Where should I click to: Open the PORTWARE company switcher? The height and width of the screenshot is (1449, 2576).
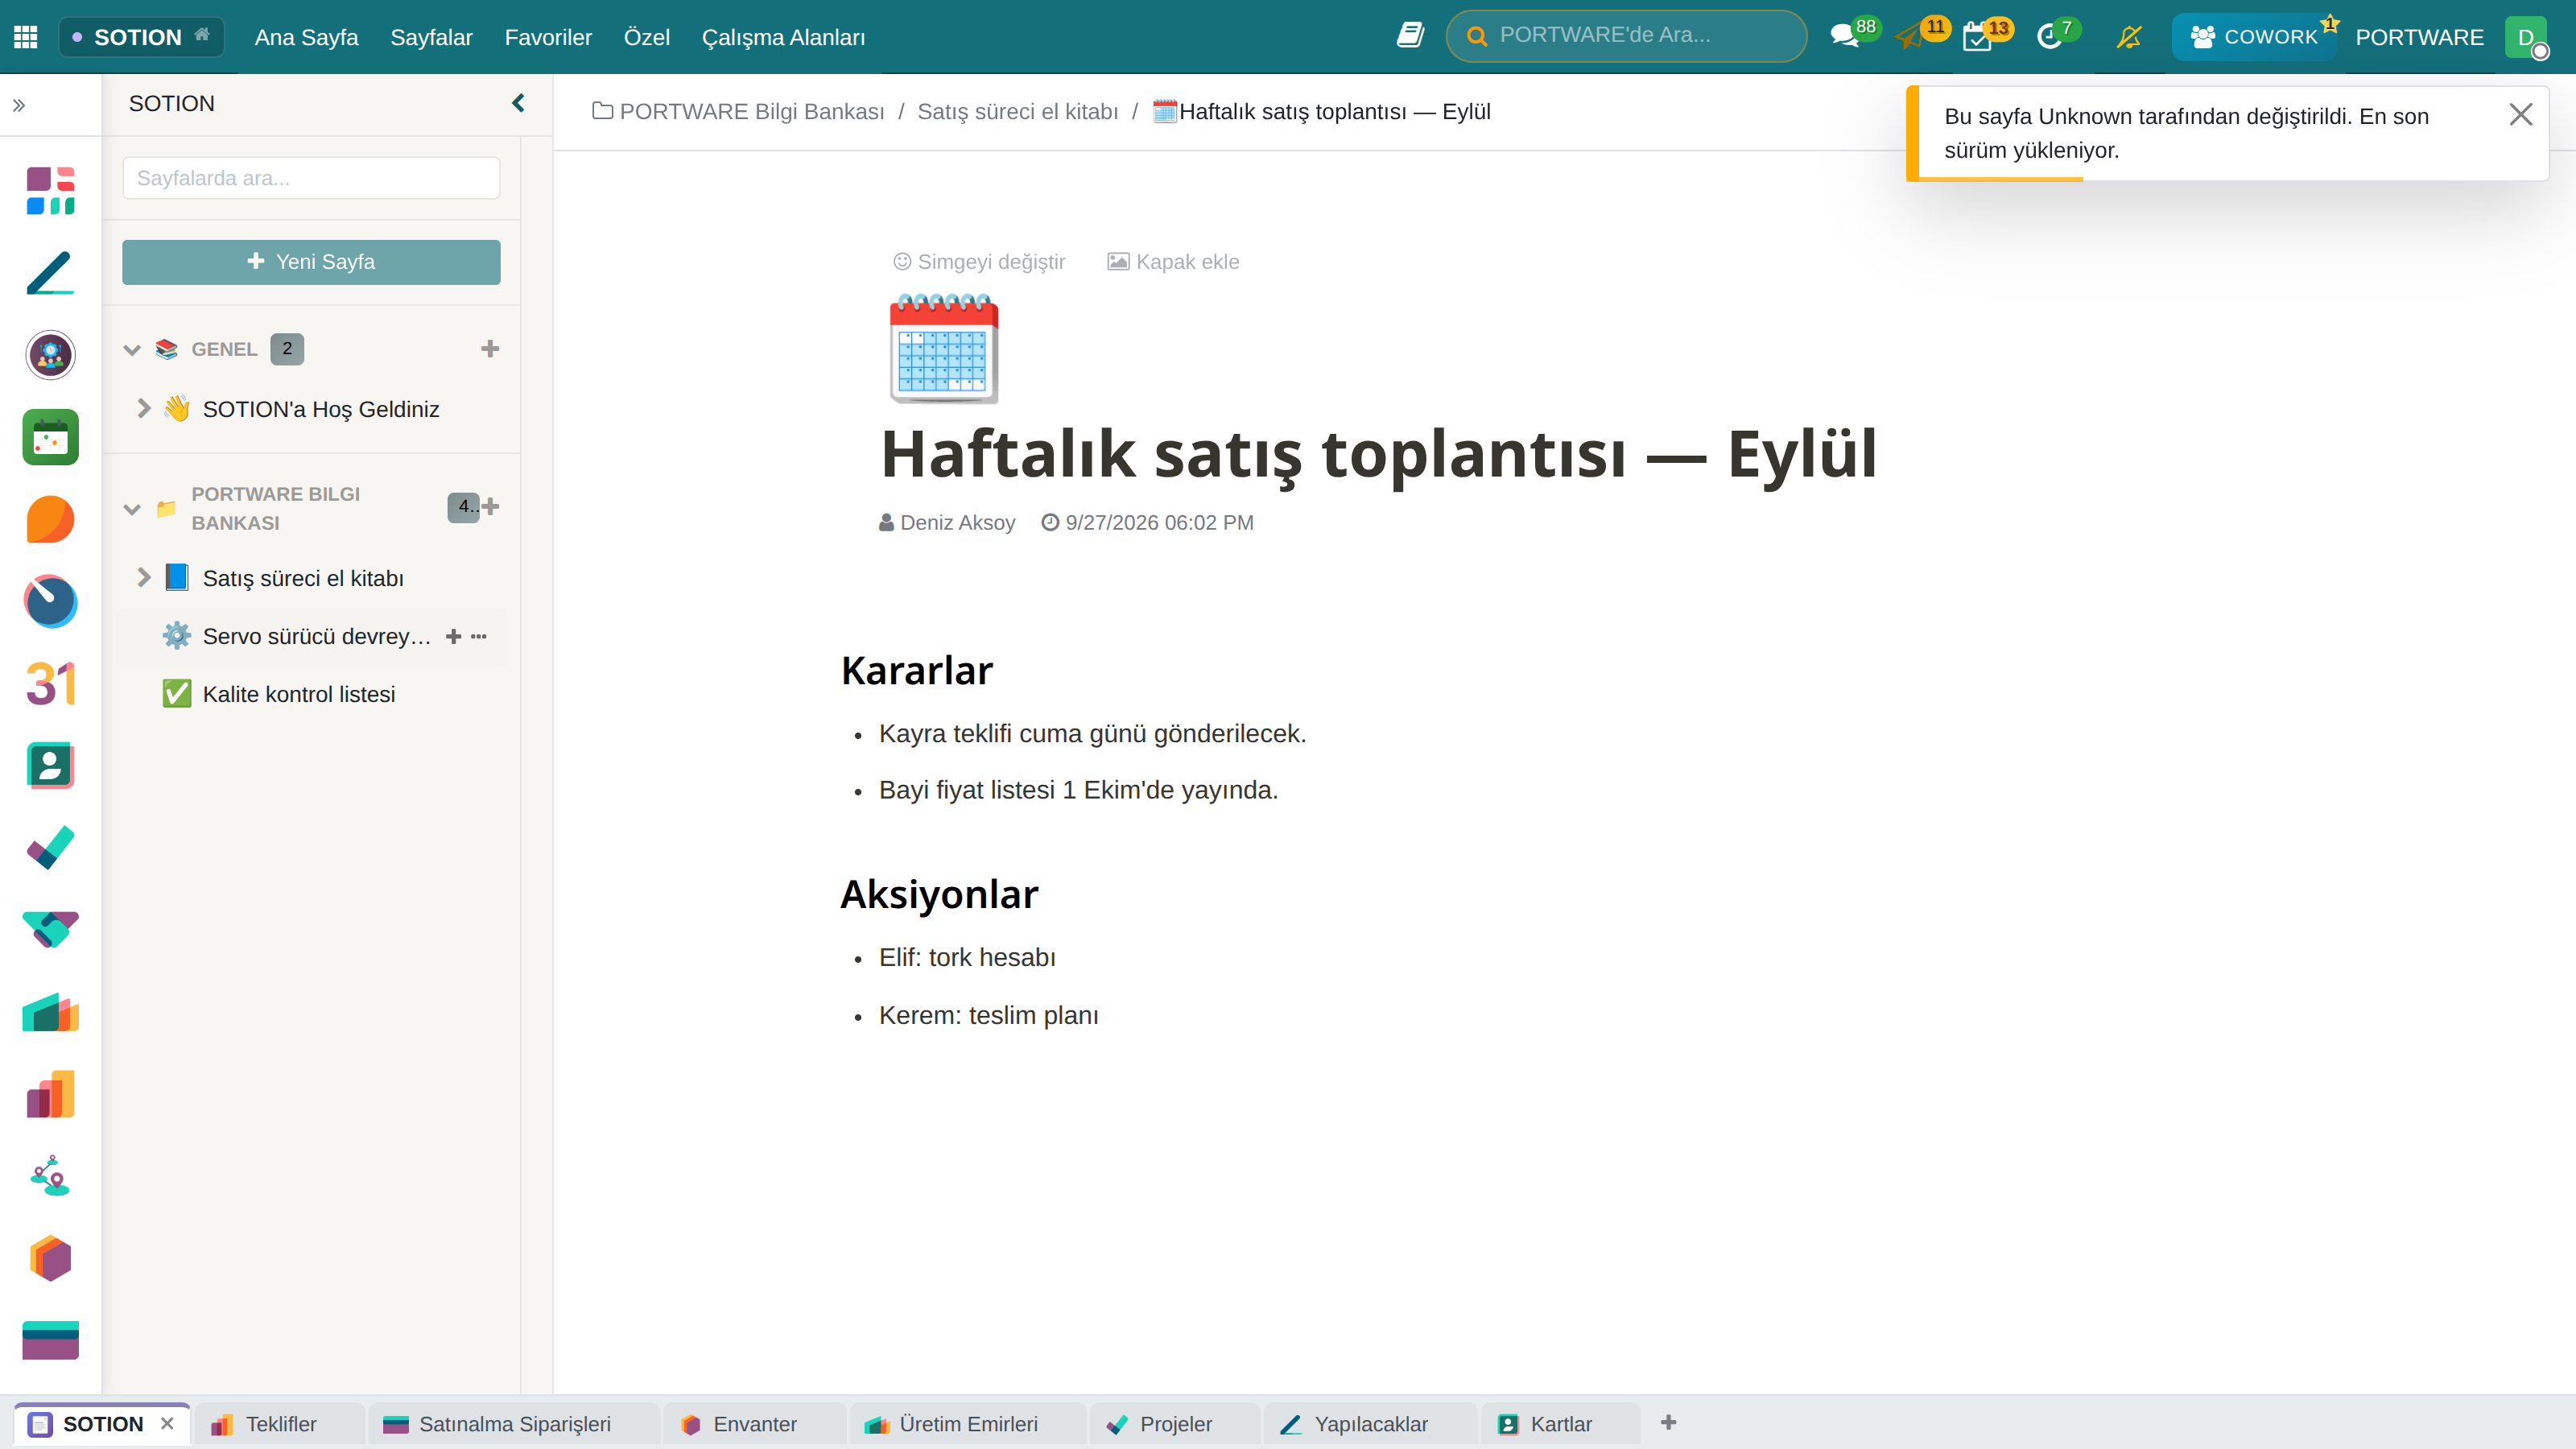point(2419,37)
